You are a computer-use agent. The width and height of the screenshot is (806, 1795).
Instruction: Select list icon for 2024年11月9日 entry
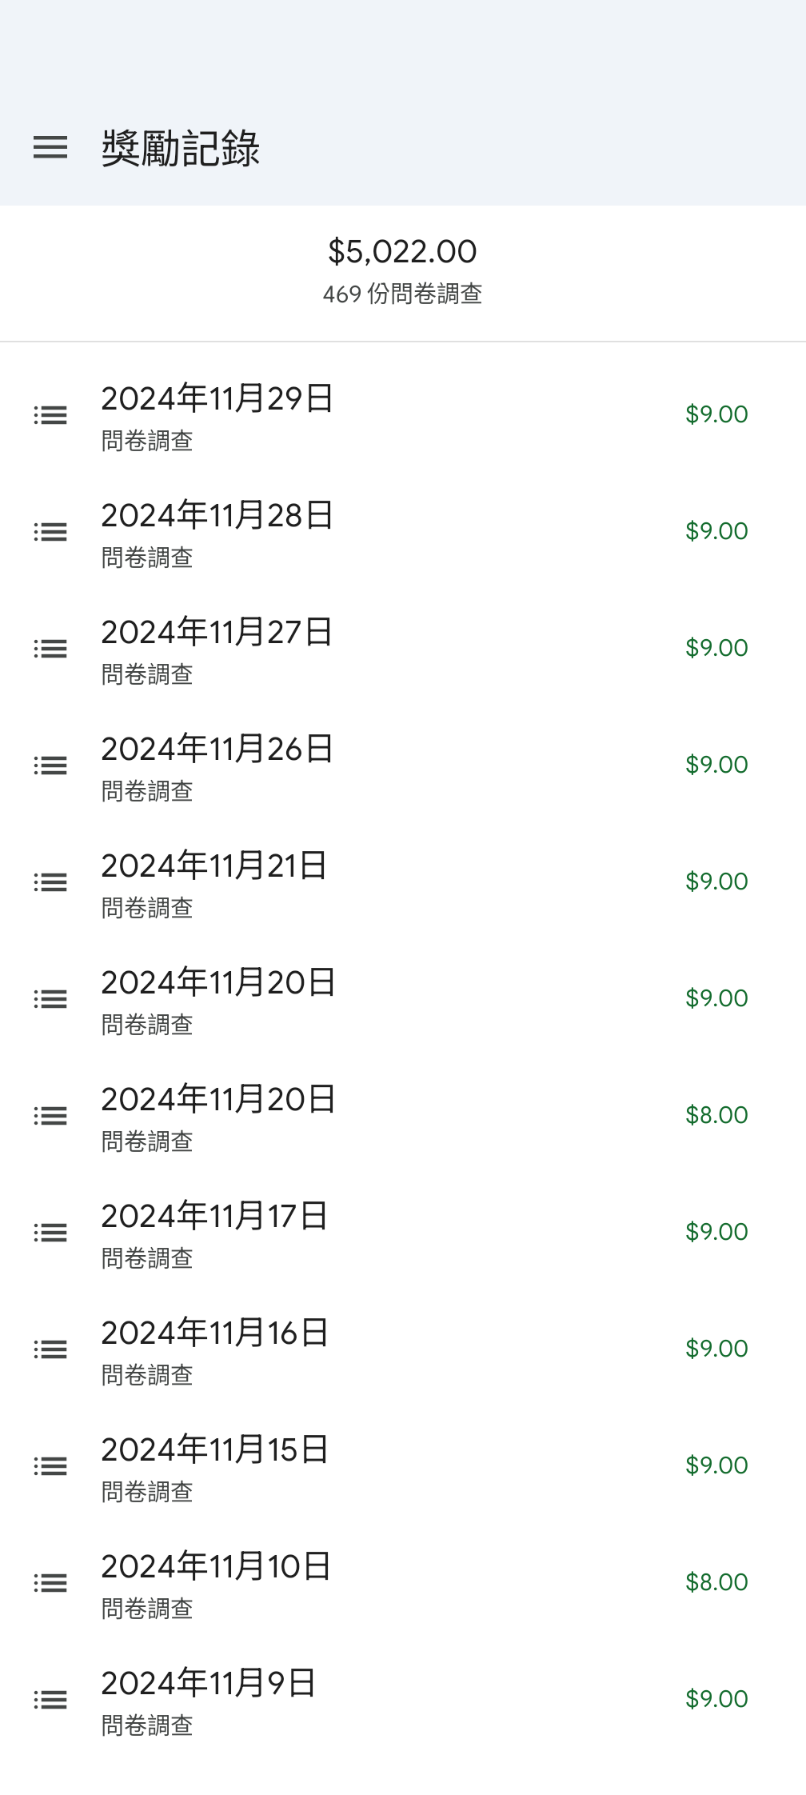pos(50,1700)
